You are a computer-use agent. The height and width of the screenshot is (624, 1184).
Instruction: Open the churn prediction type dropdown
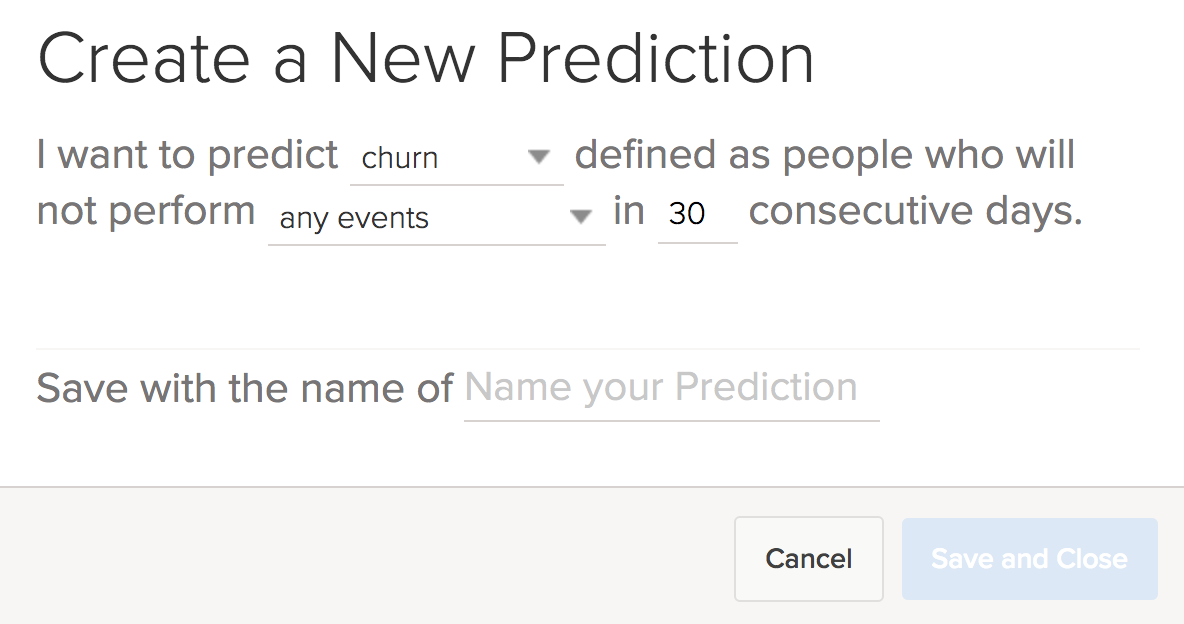click(x=440, y=158)
